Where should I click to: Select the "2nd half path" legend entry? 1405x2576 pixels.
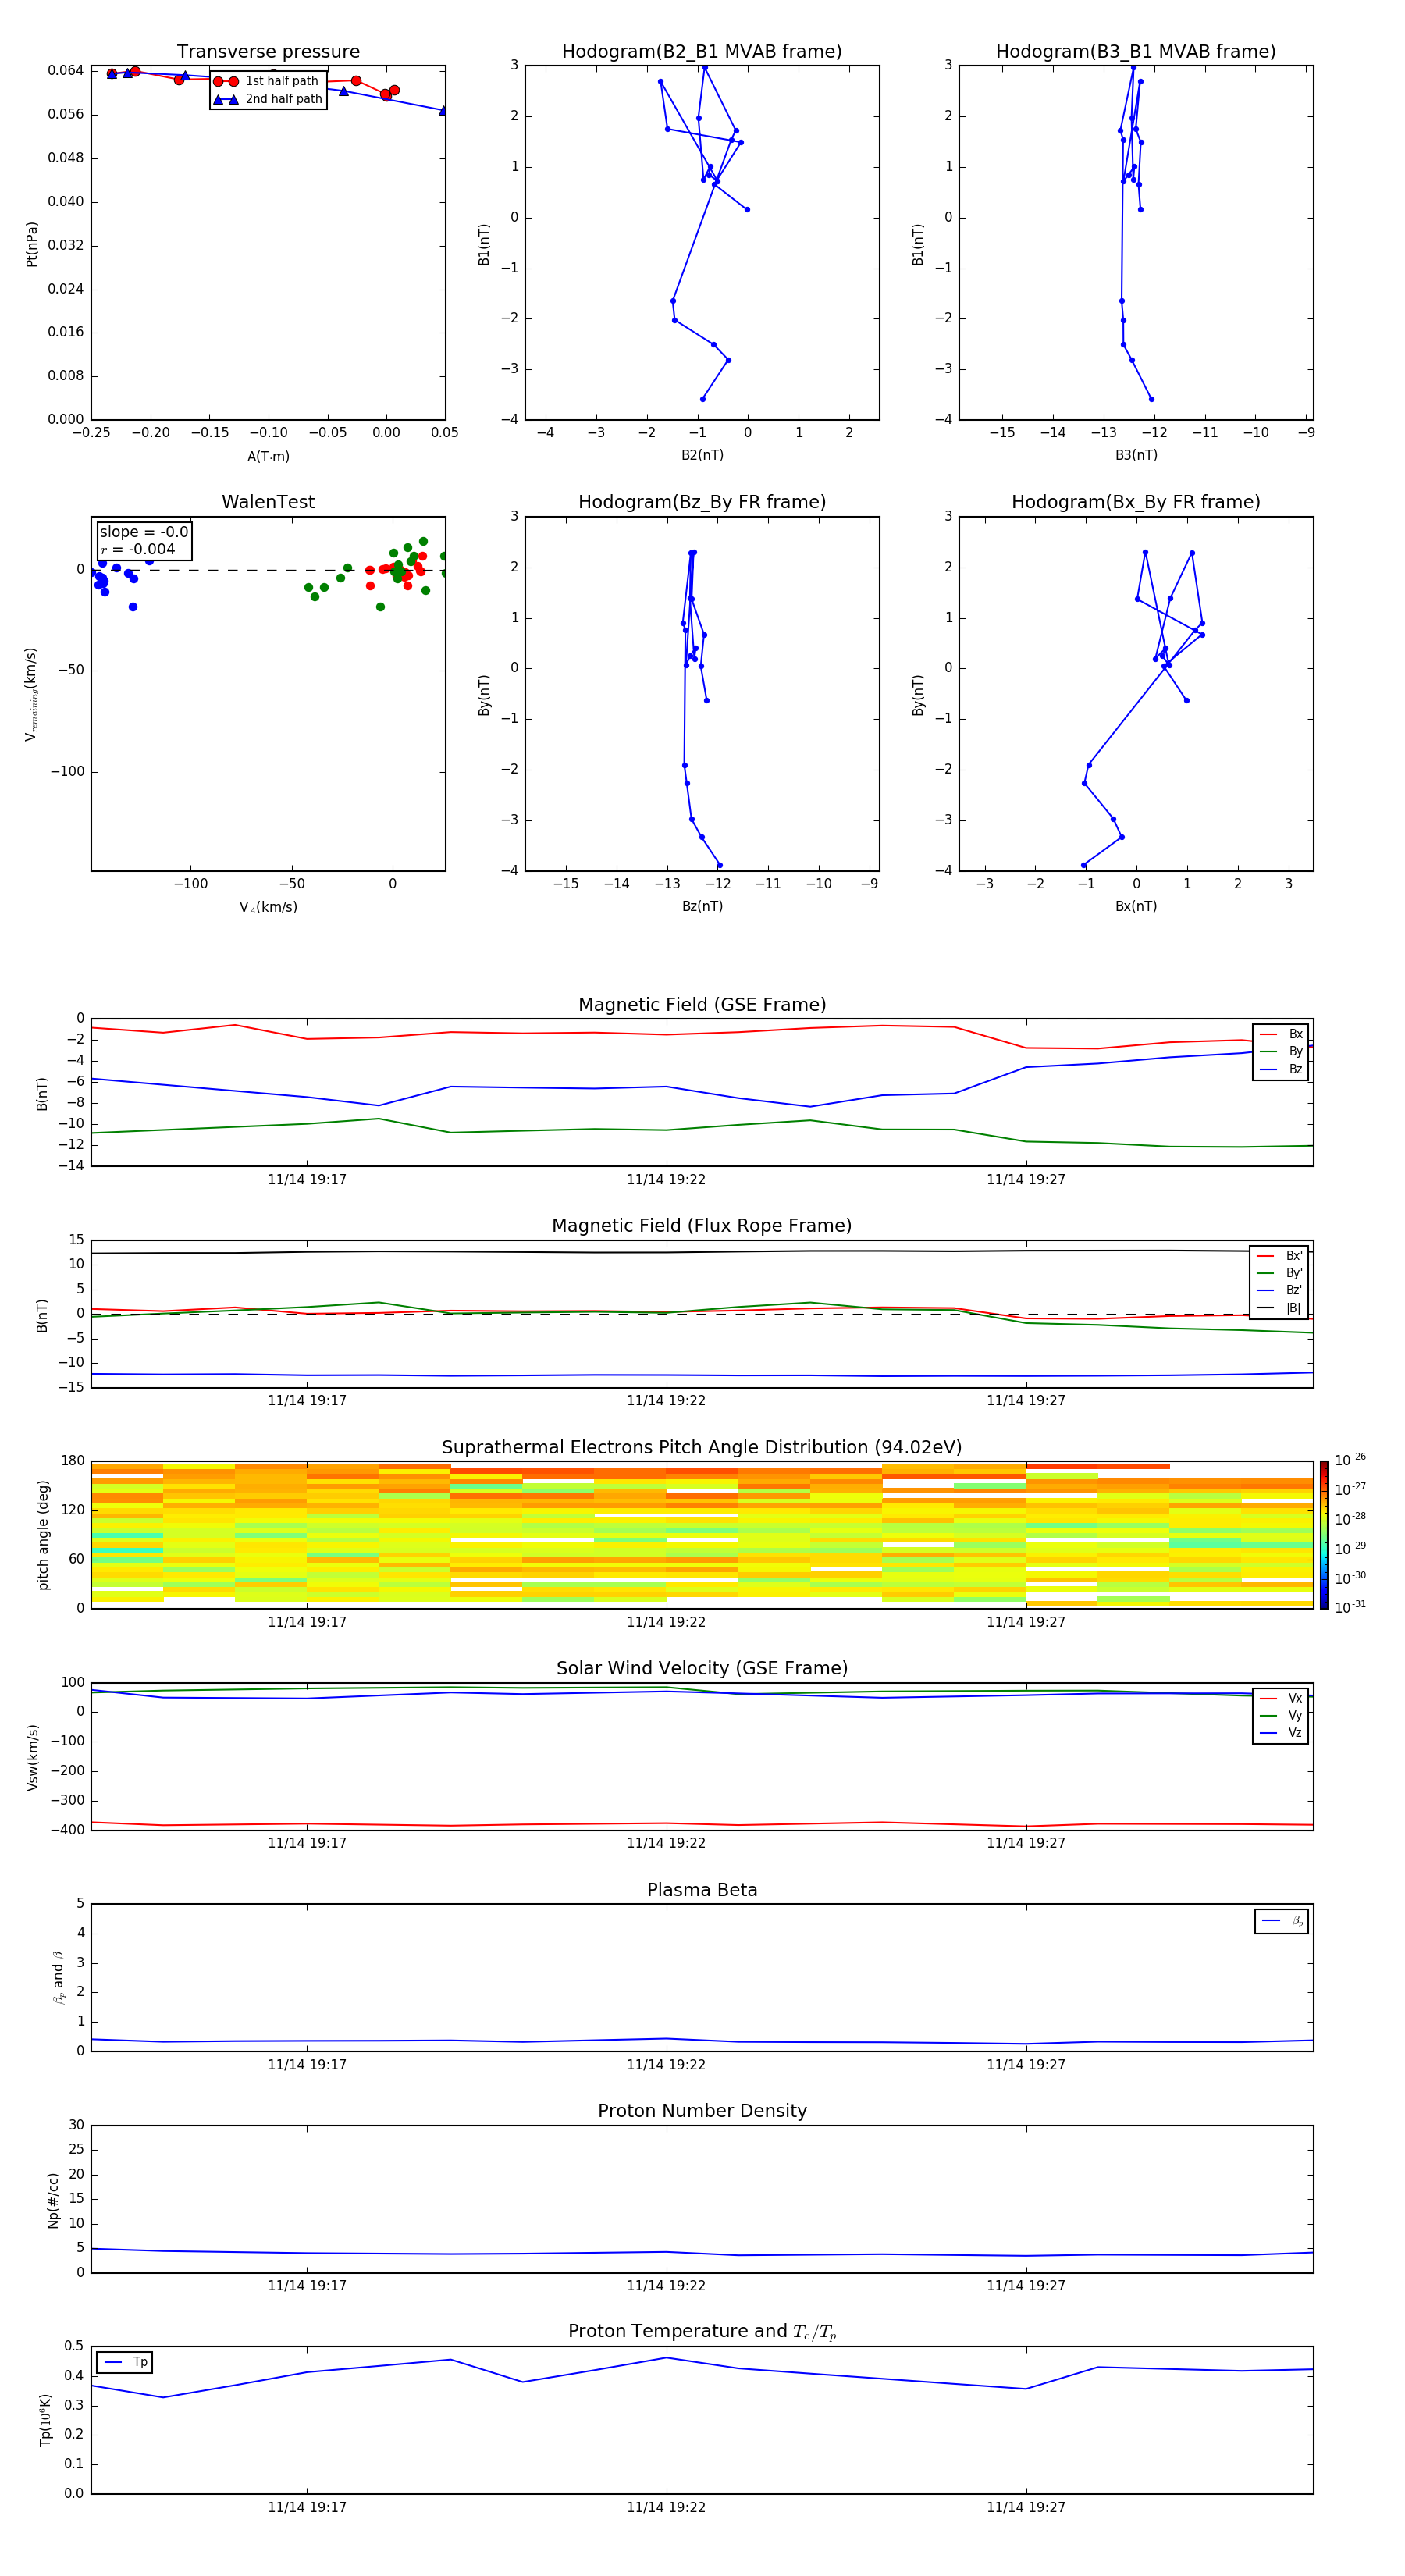pyautogui.click(x=267, y=99)
